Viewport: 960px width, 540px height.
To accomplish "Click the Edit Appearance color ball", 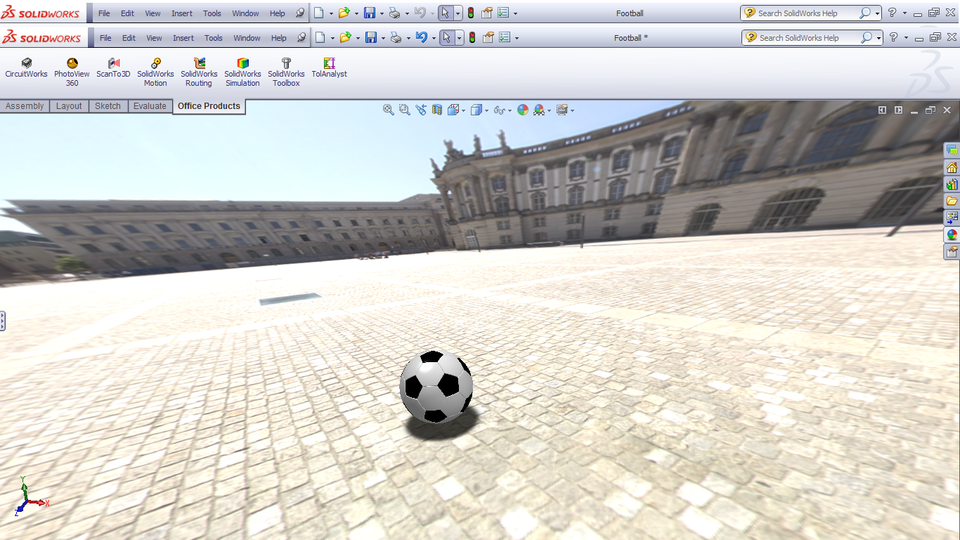I will click(522, 110).
